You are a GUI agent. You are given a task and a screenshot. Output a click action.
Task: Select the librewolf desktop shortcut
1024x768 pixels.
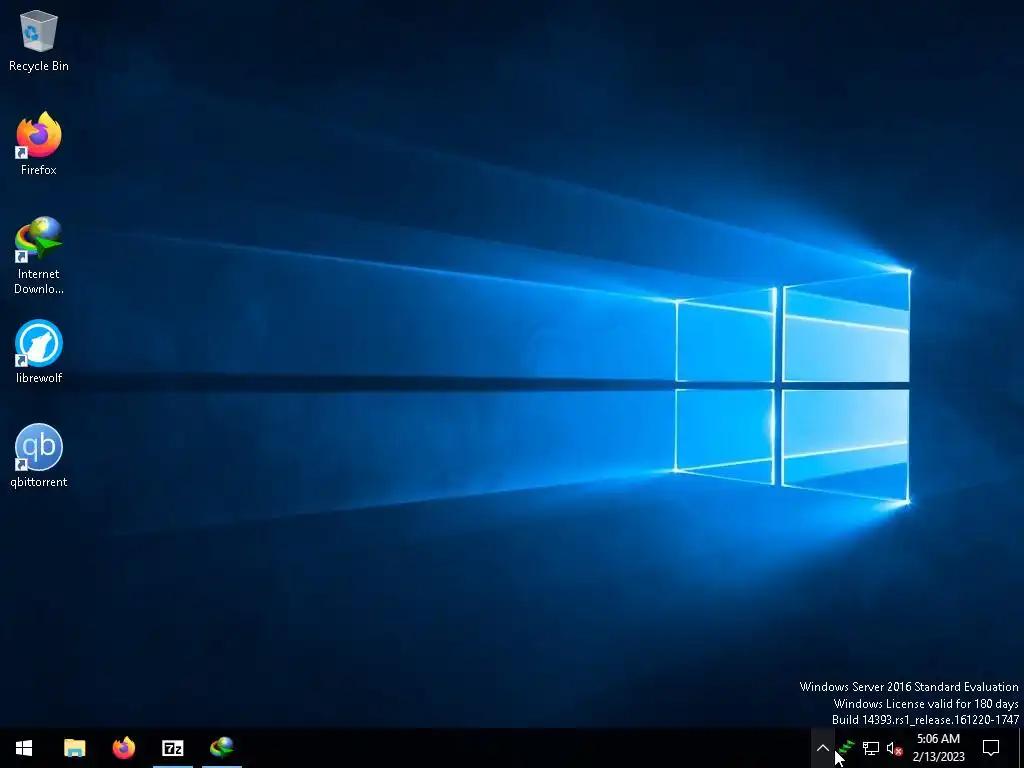coord(39,352)
